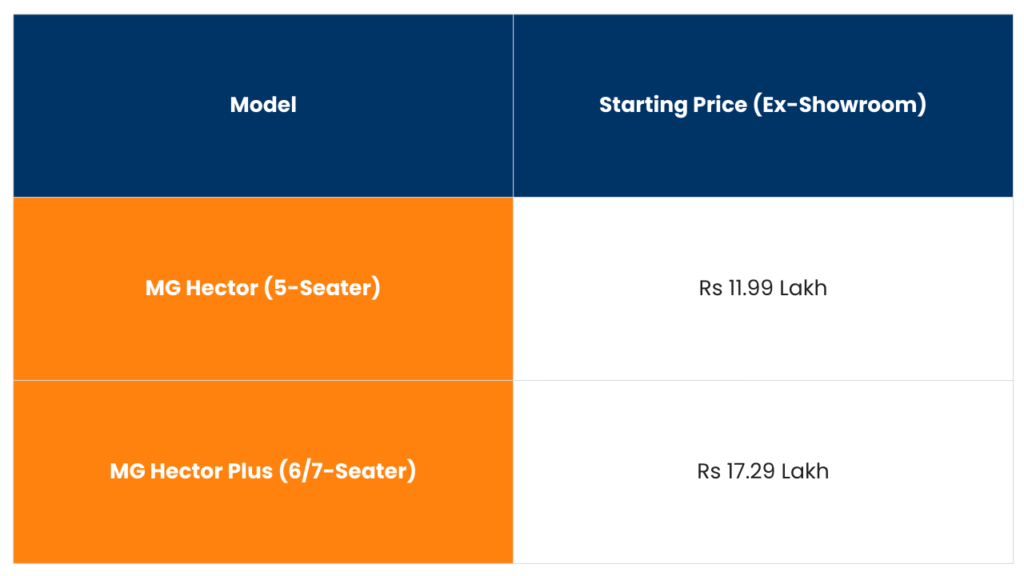
Task: Click Rs in the Hector Plus price
Action: (709, 471)
